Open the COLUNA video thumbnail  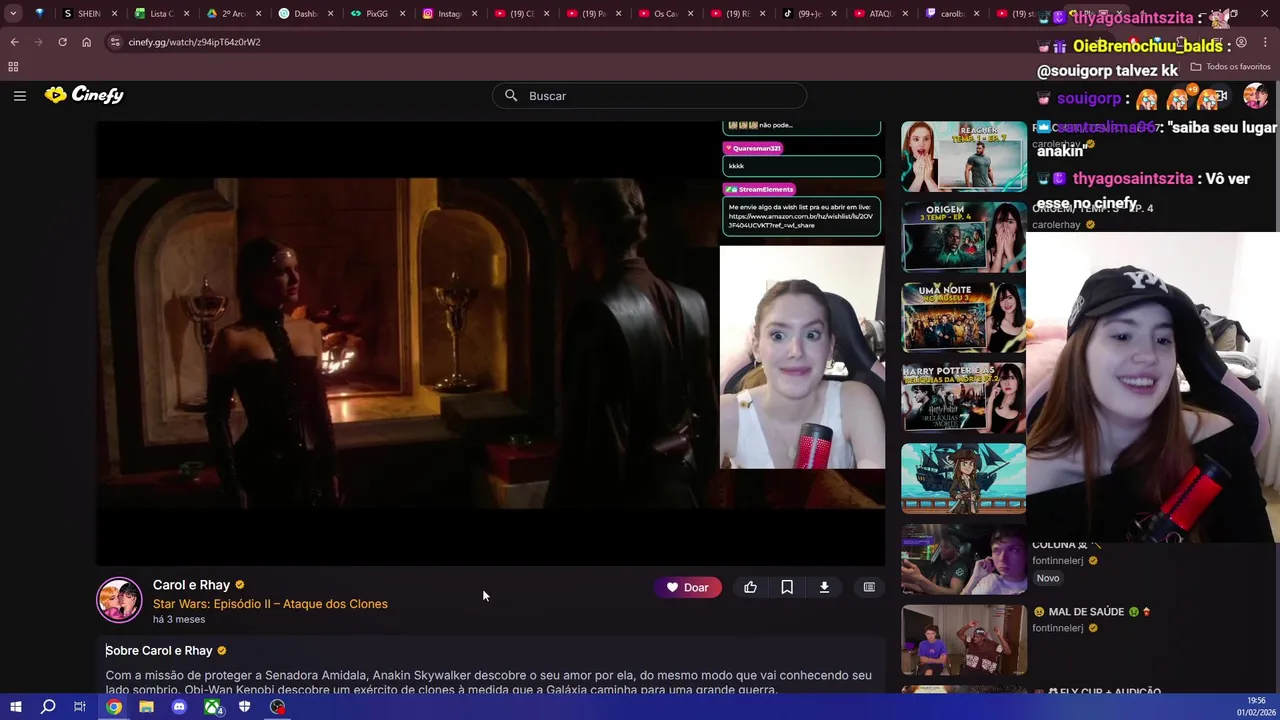pyautogui.click(x=963, y=559)
